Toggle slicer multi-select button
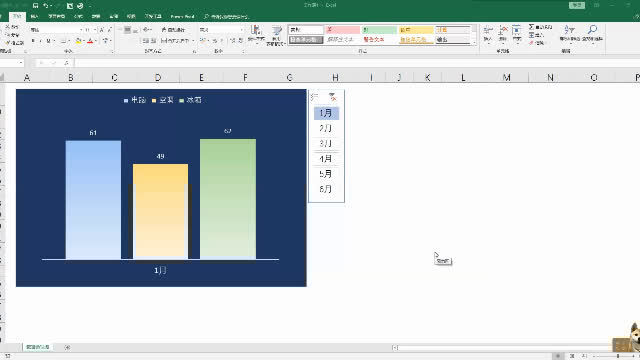 315,97
